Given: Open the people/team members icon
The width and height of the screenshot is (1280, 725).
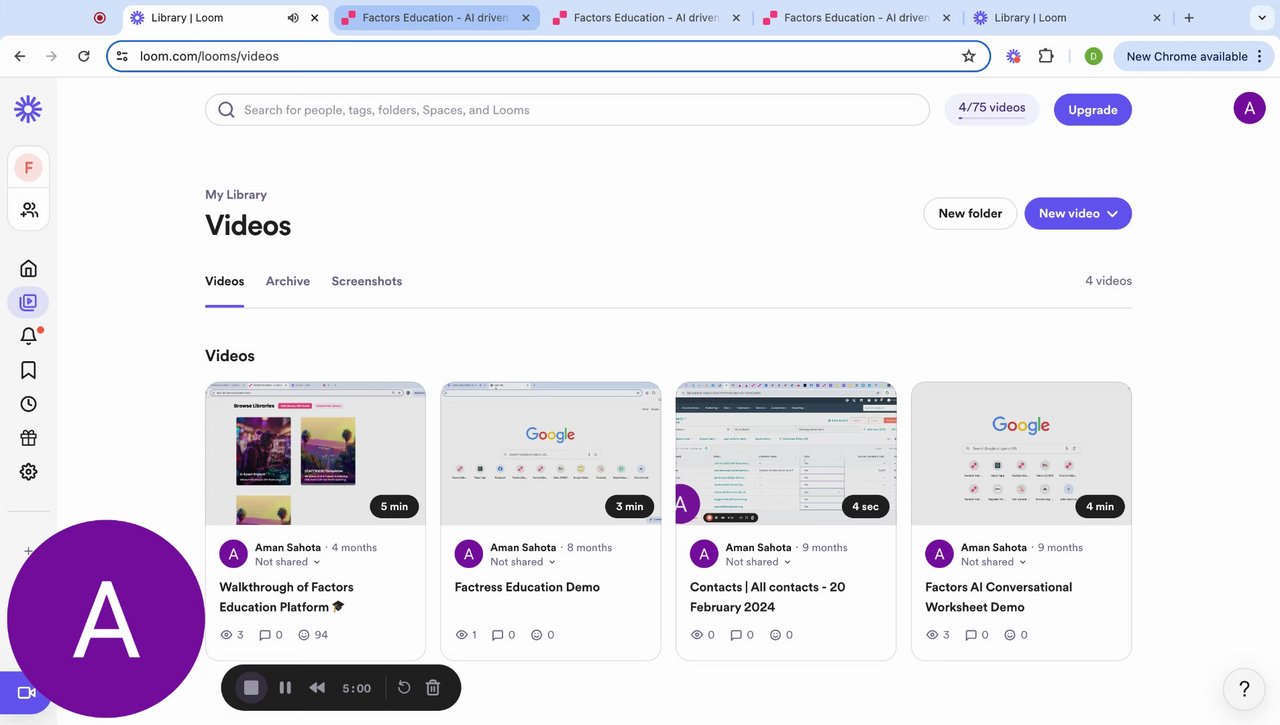Looking at the screenshot, I should pyautogui.click(x=29, y=210).
